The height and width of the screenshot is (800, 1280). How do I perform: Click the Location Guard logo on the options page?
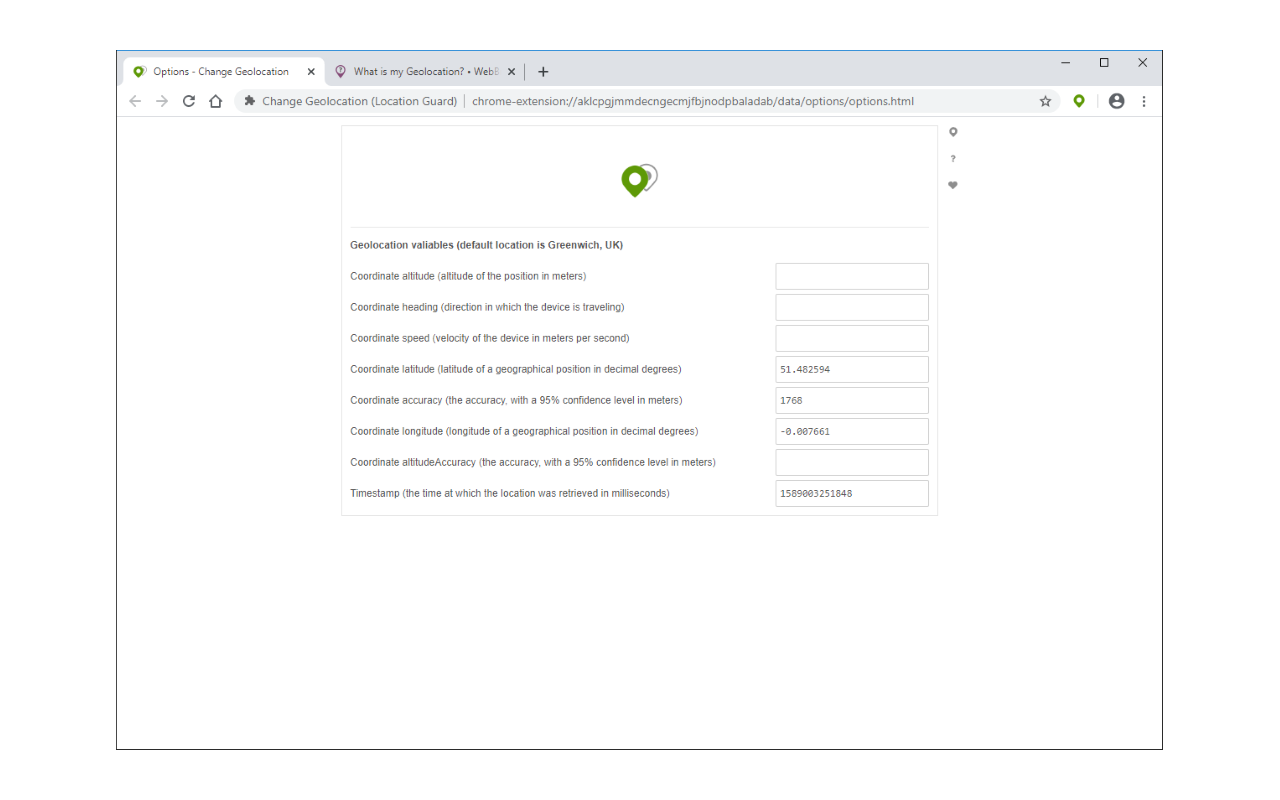(x=638, y=181)
